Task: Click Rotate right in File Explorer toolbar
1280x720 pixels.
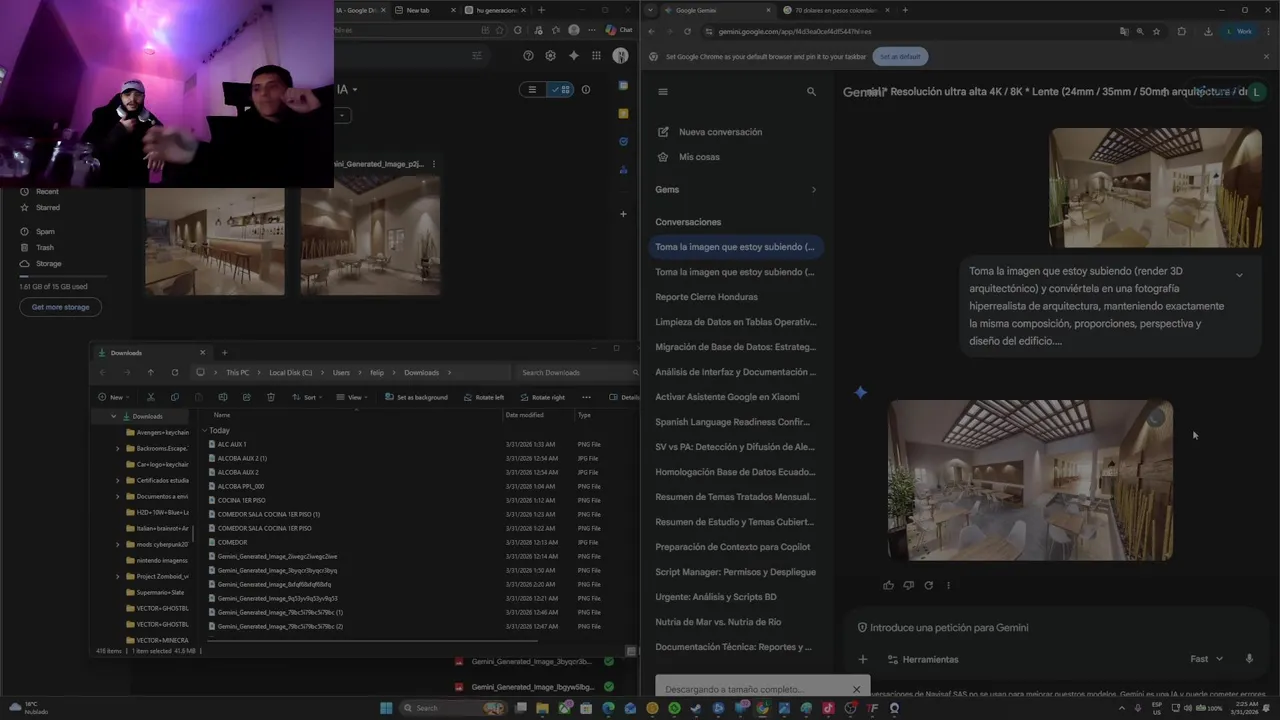Action: [543, 397]
